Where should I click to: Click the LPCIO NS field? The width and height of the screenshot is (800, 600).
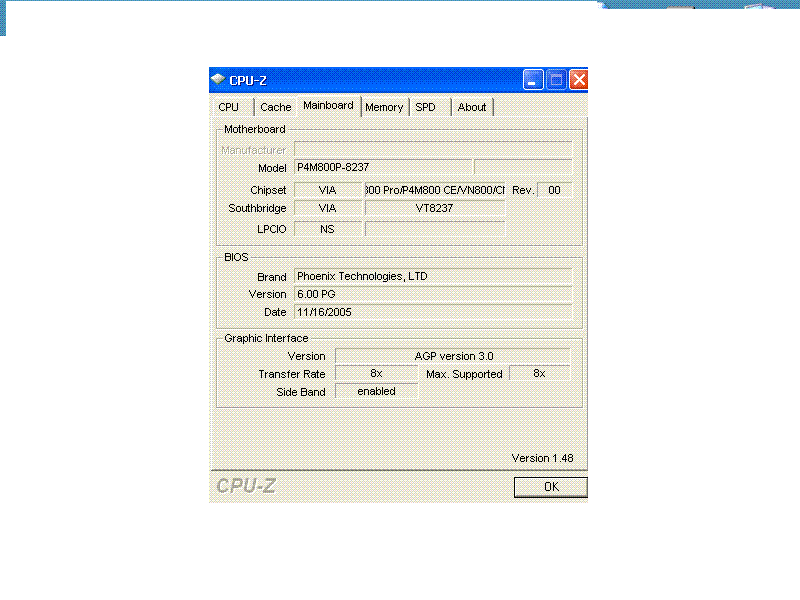[x=328, y=229]
